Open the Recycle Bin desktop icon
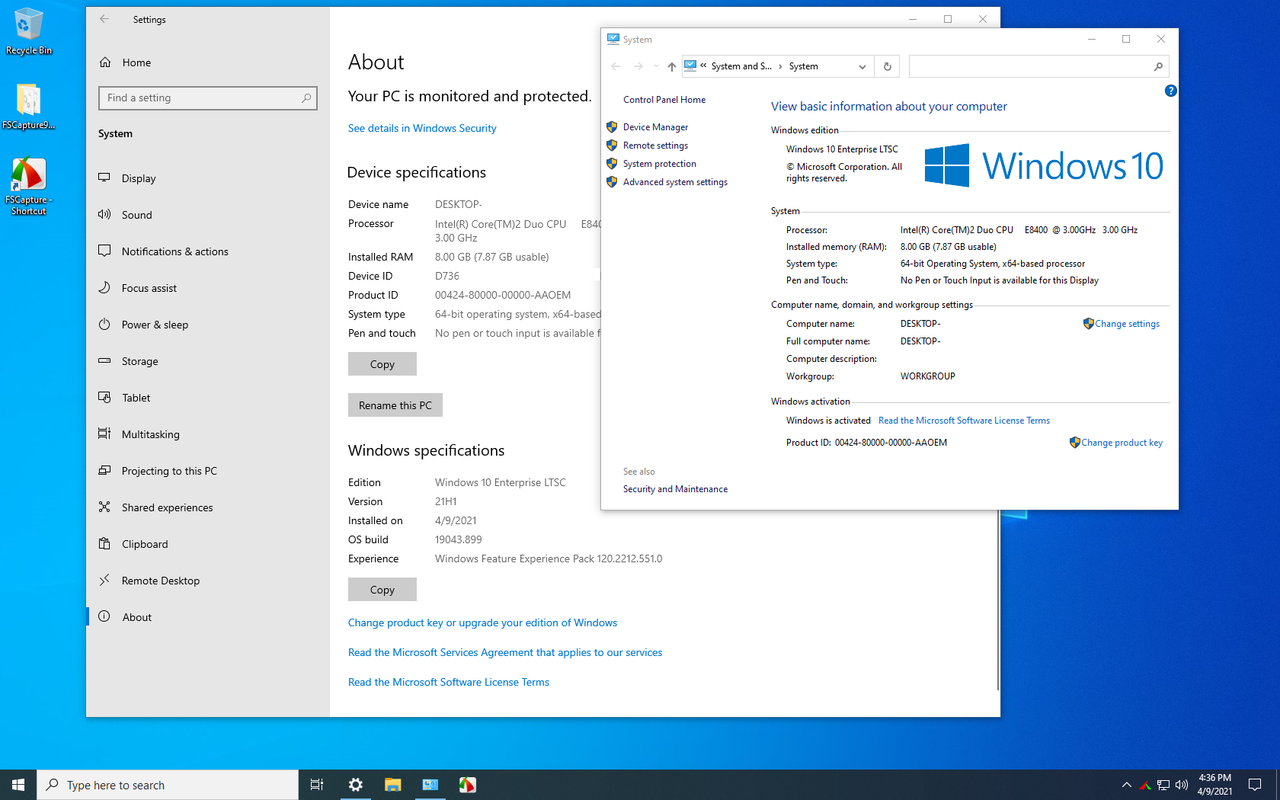Image resolution: width=1280 pixels, height=800 pixels. (28, 31)
